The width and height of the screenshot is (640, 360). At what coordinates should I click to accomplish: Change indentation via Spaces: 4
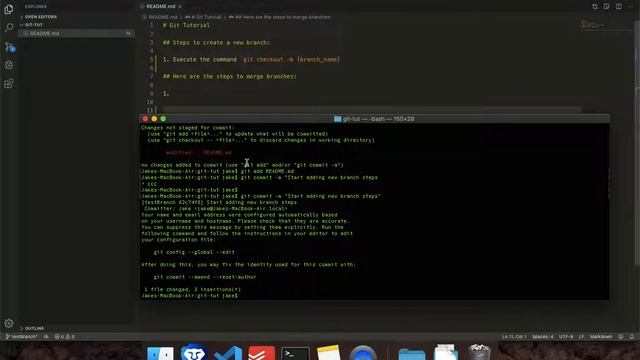tap(542, 337)
